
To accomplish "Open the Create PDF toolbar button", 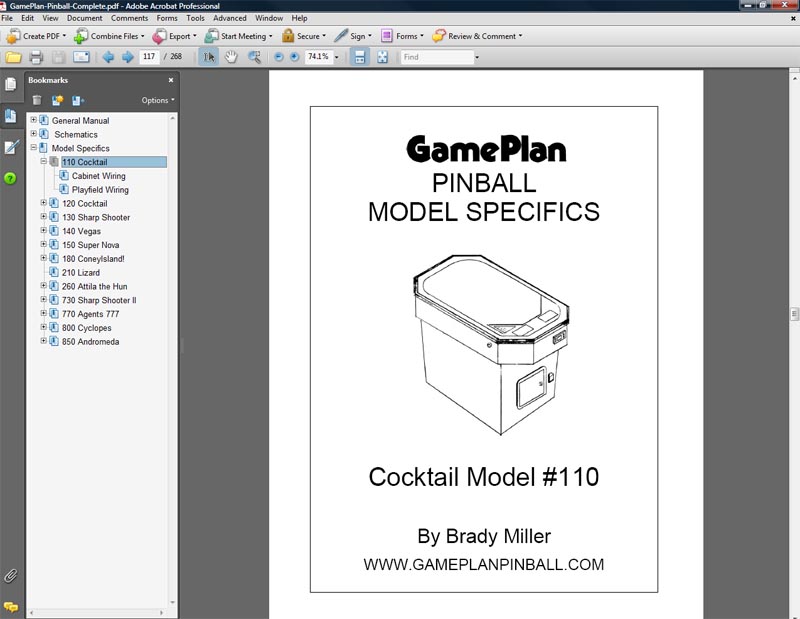I will pyautogui.click(x=36, y=36).
